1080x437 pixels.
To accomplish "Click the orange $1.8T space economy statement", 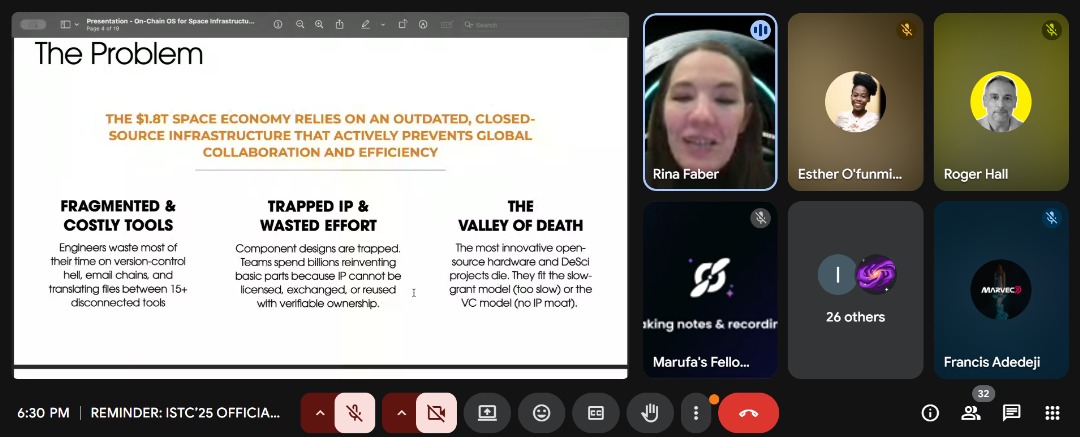I will (320, 136).
